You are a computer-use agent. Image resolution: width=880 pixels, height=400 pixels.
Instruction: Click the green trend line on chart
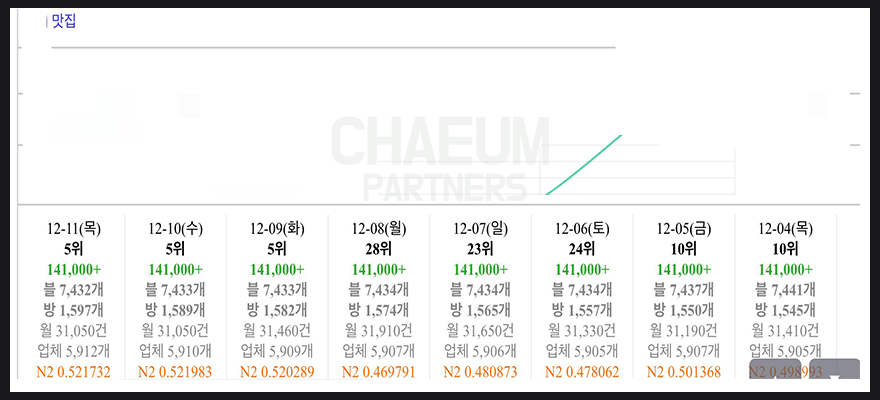tap(586, 163)
